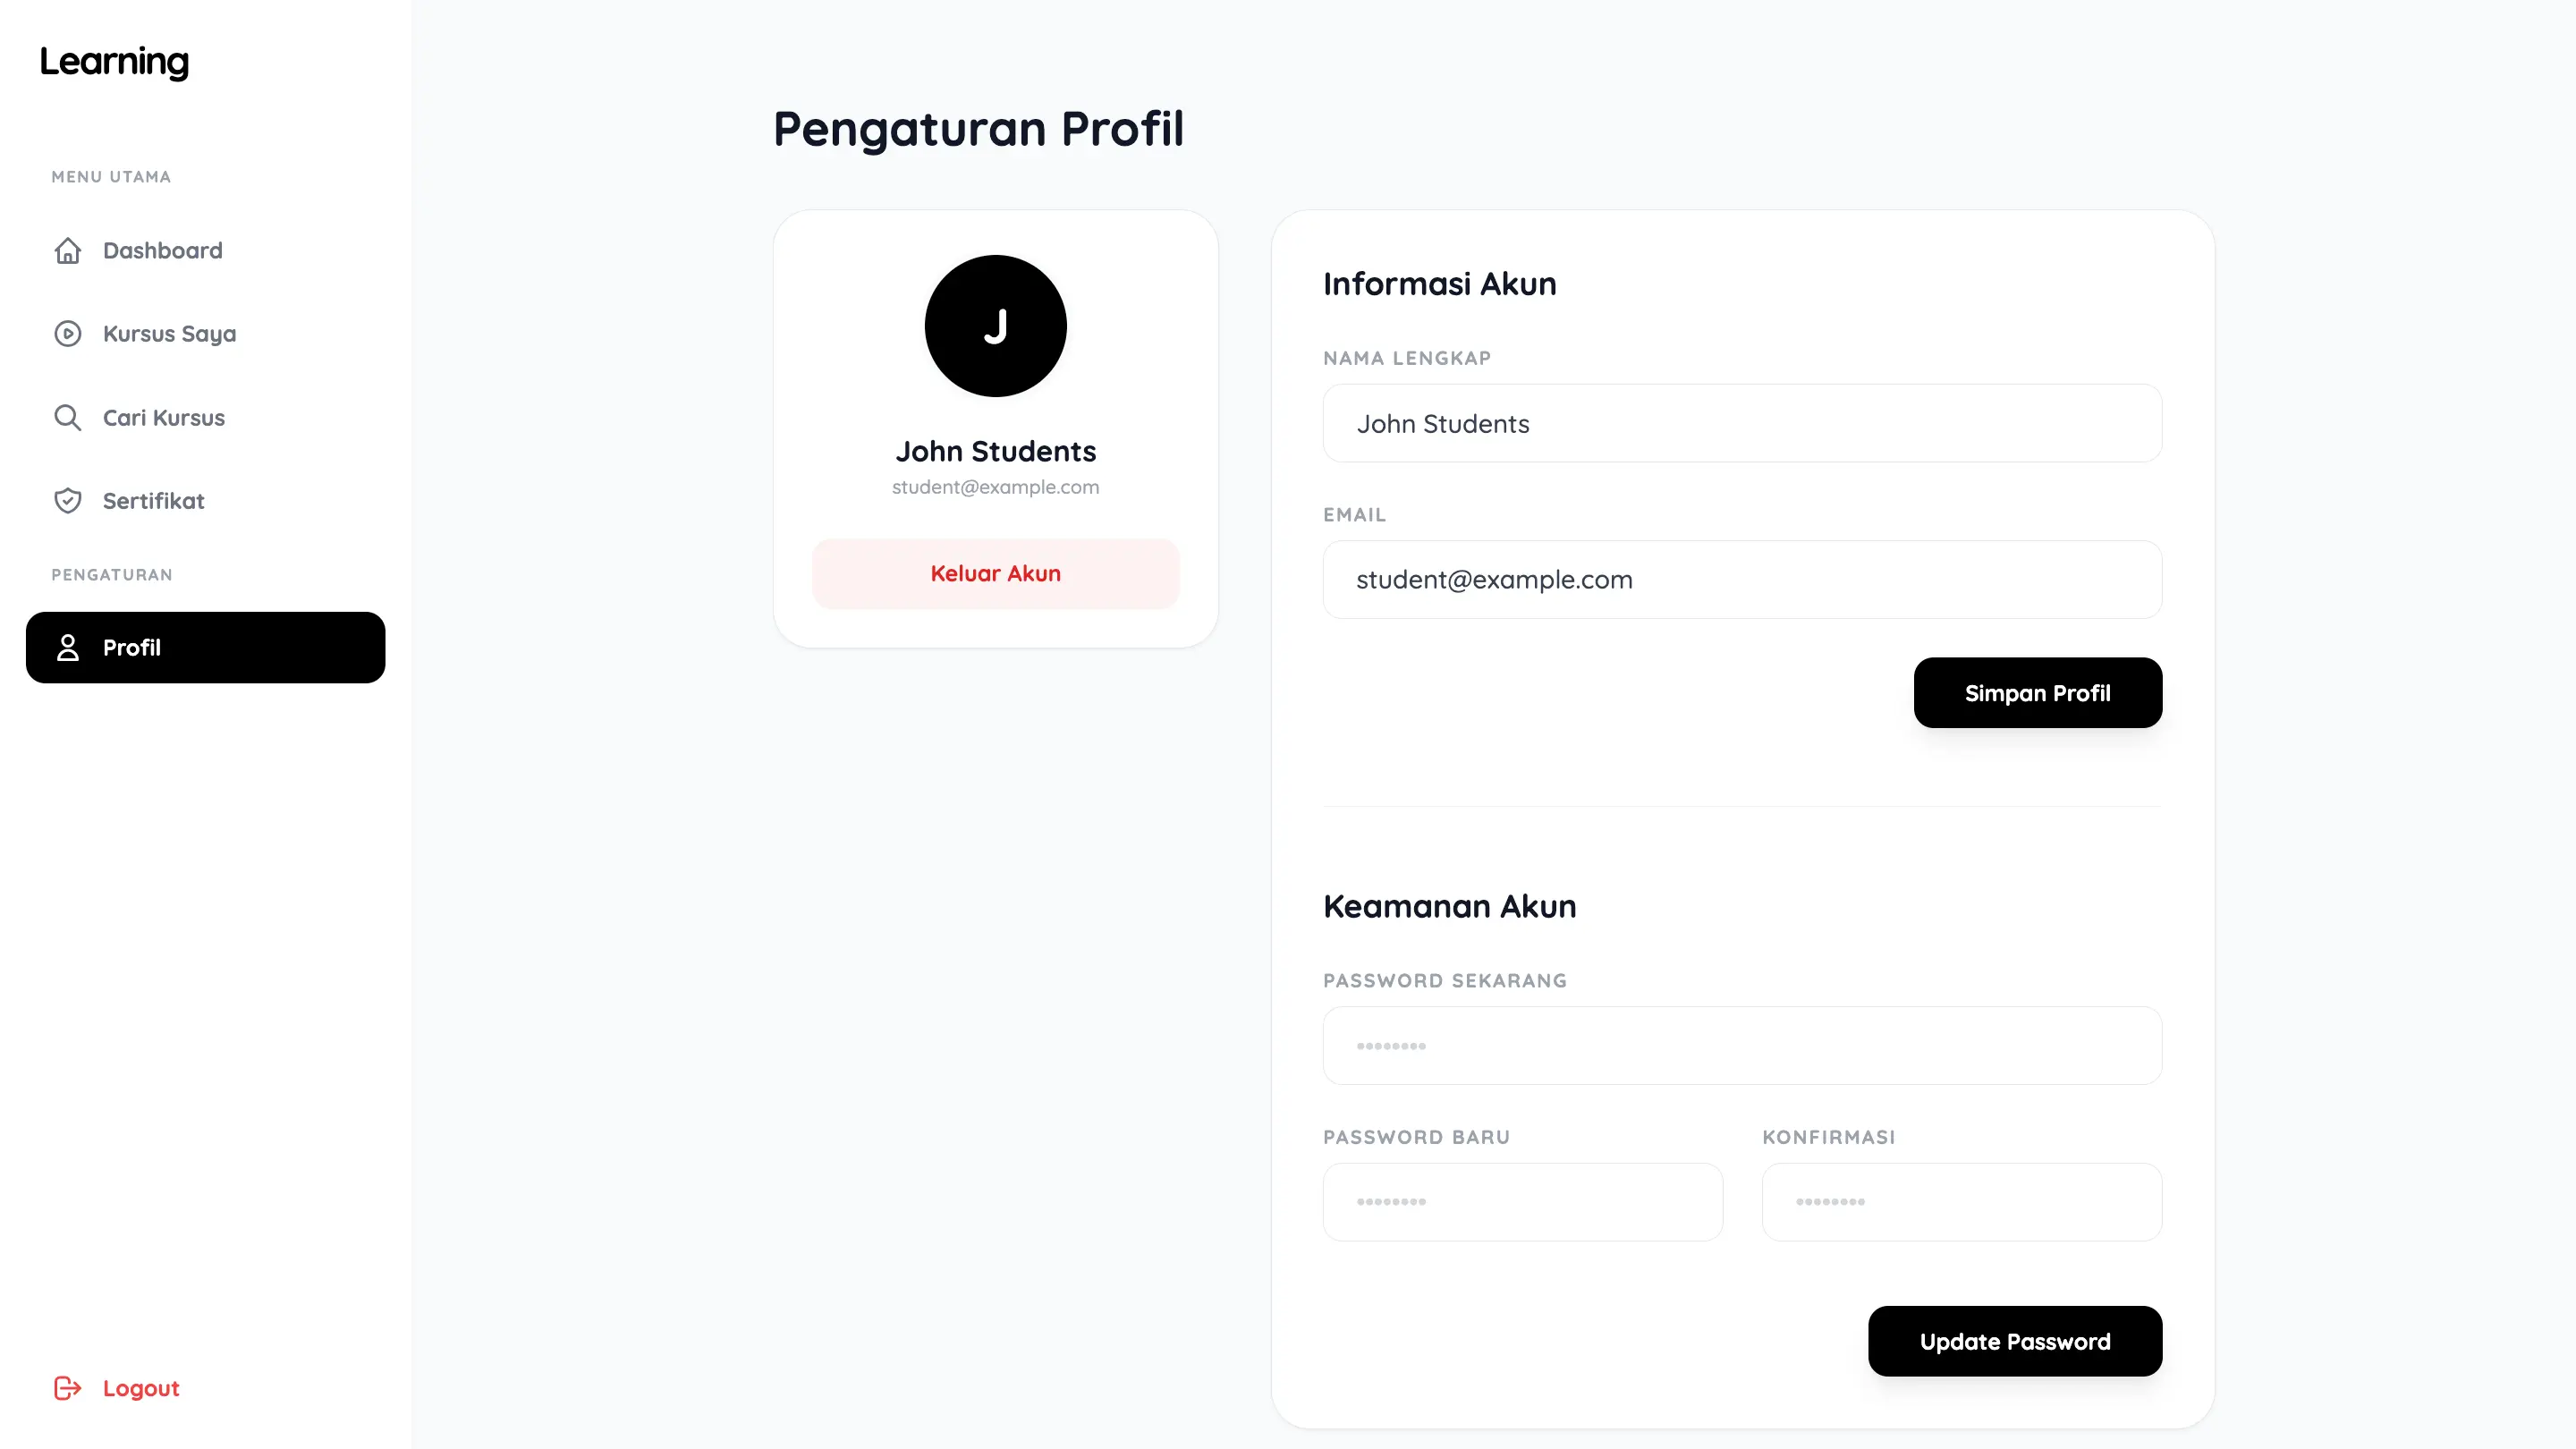Select Sertifikat in the sidebar menu
Viewport: 2576px width, 1449px height.
pos(154,500)
